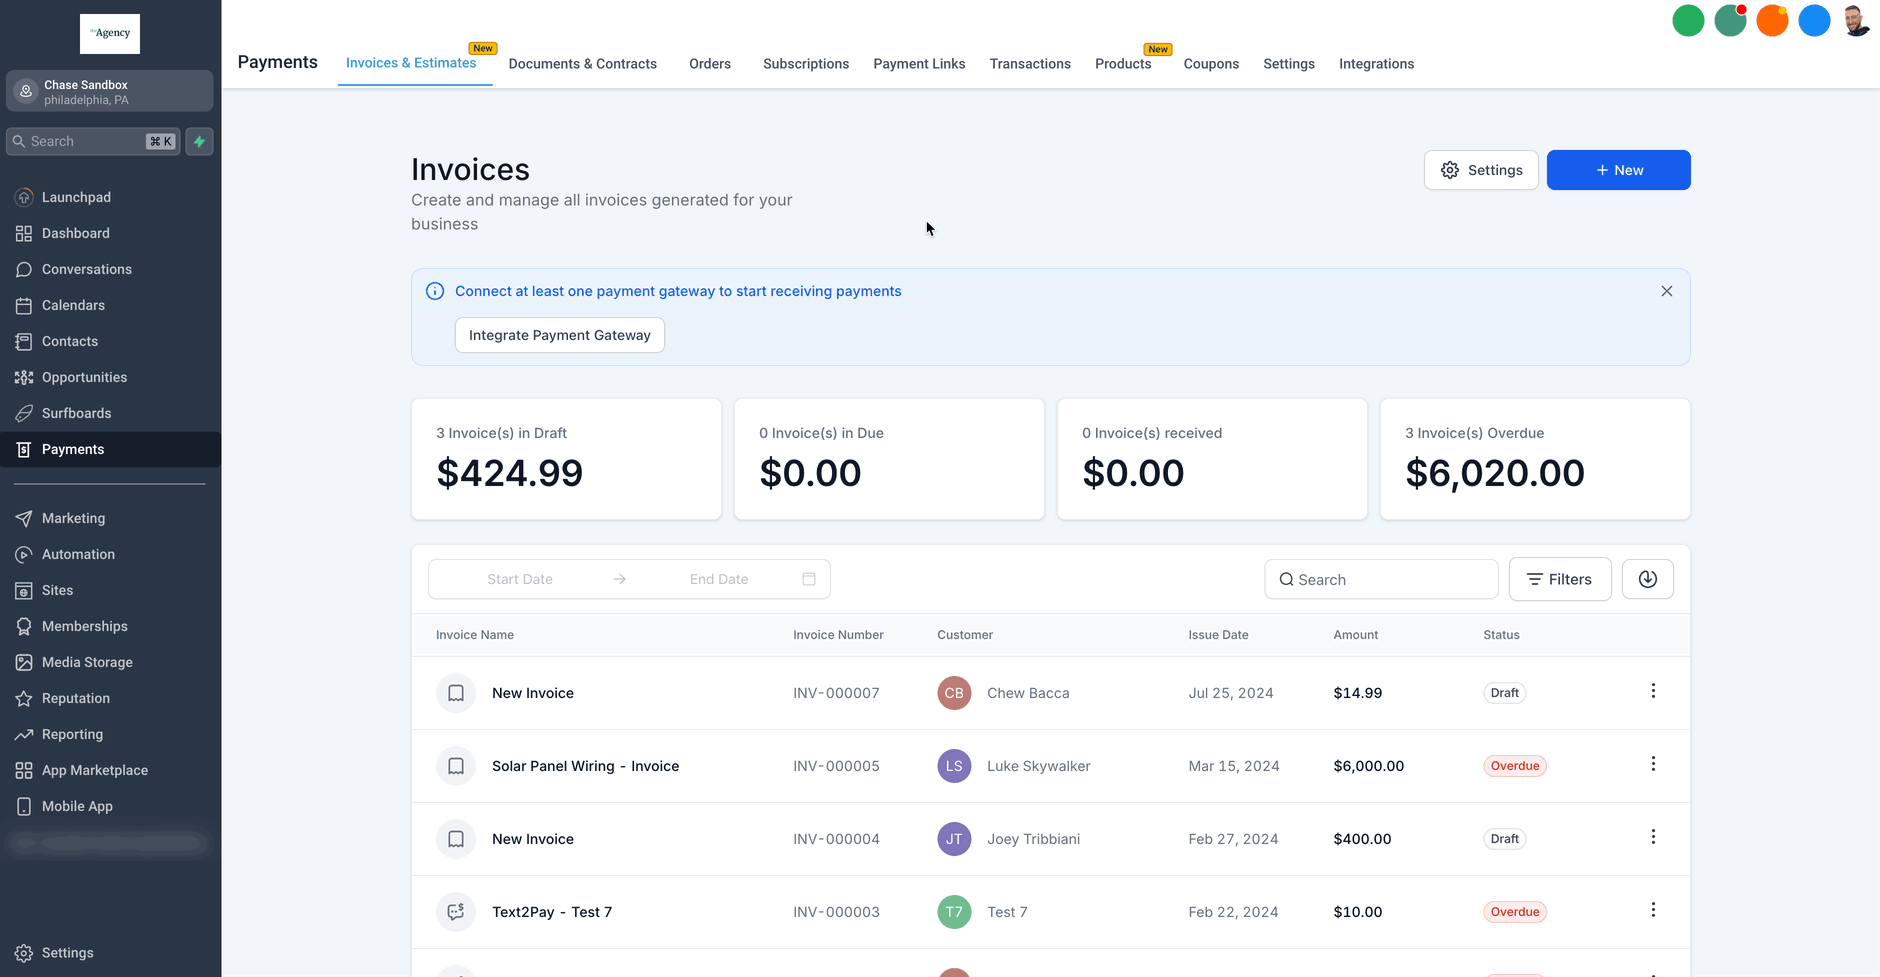Open the Orders tab

point(710,64)
